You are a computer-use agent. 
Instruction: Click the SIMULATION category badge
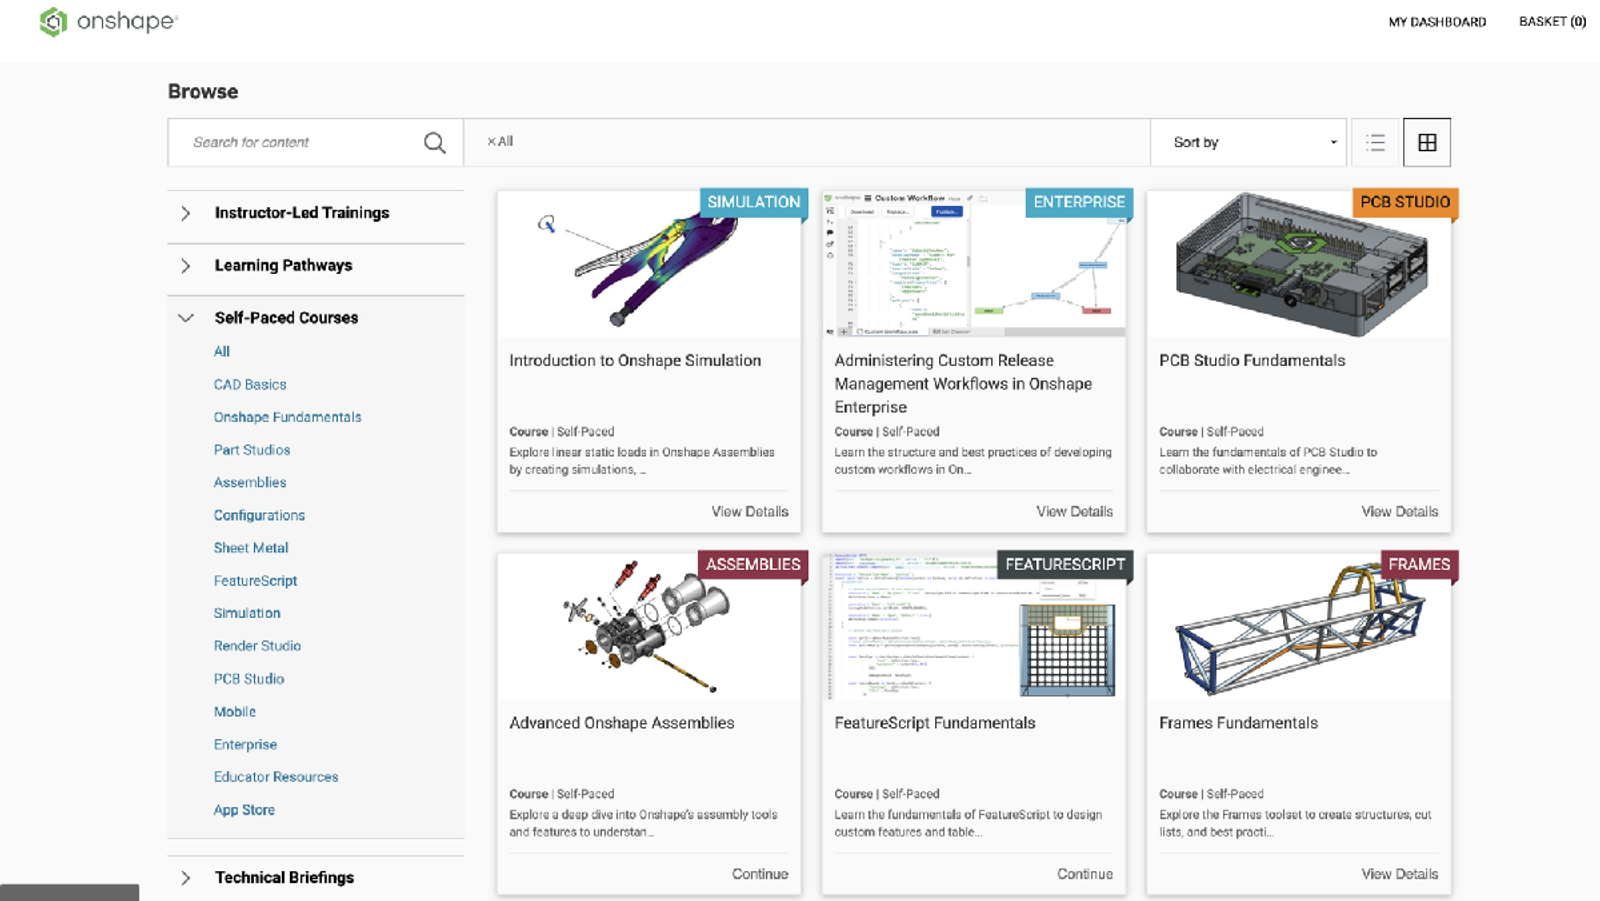point(753,202)
